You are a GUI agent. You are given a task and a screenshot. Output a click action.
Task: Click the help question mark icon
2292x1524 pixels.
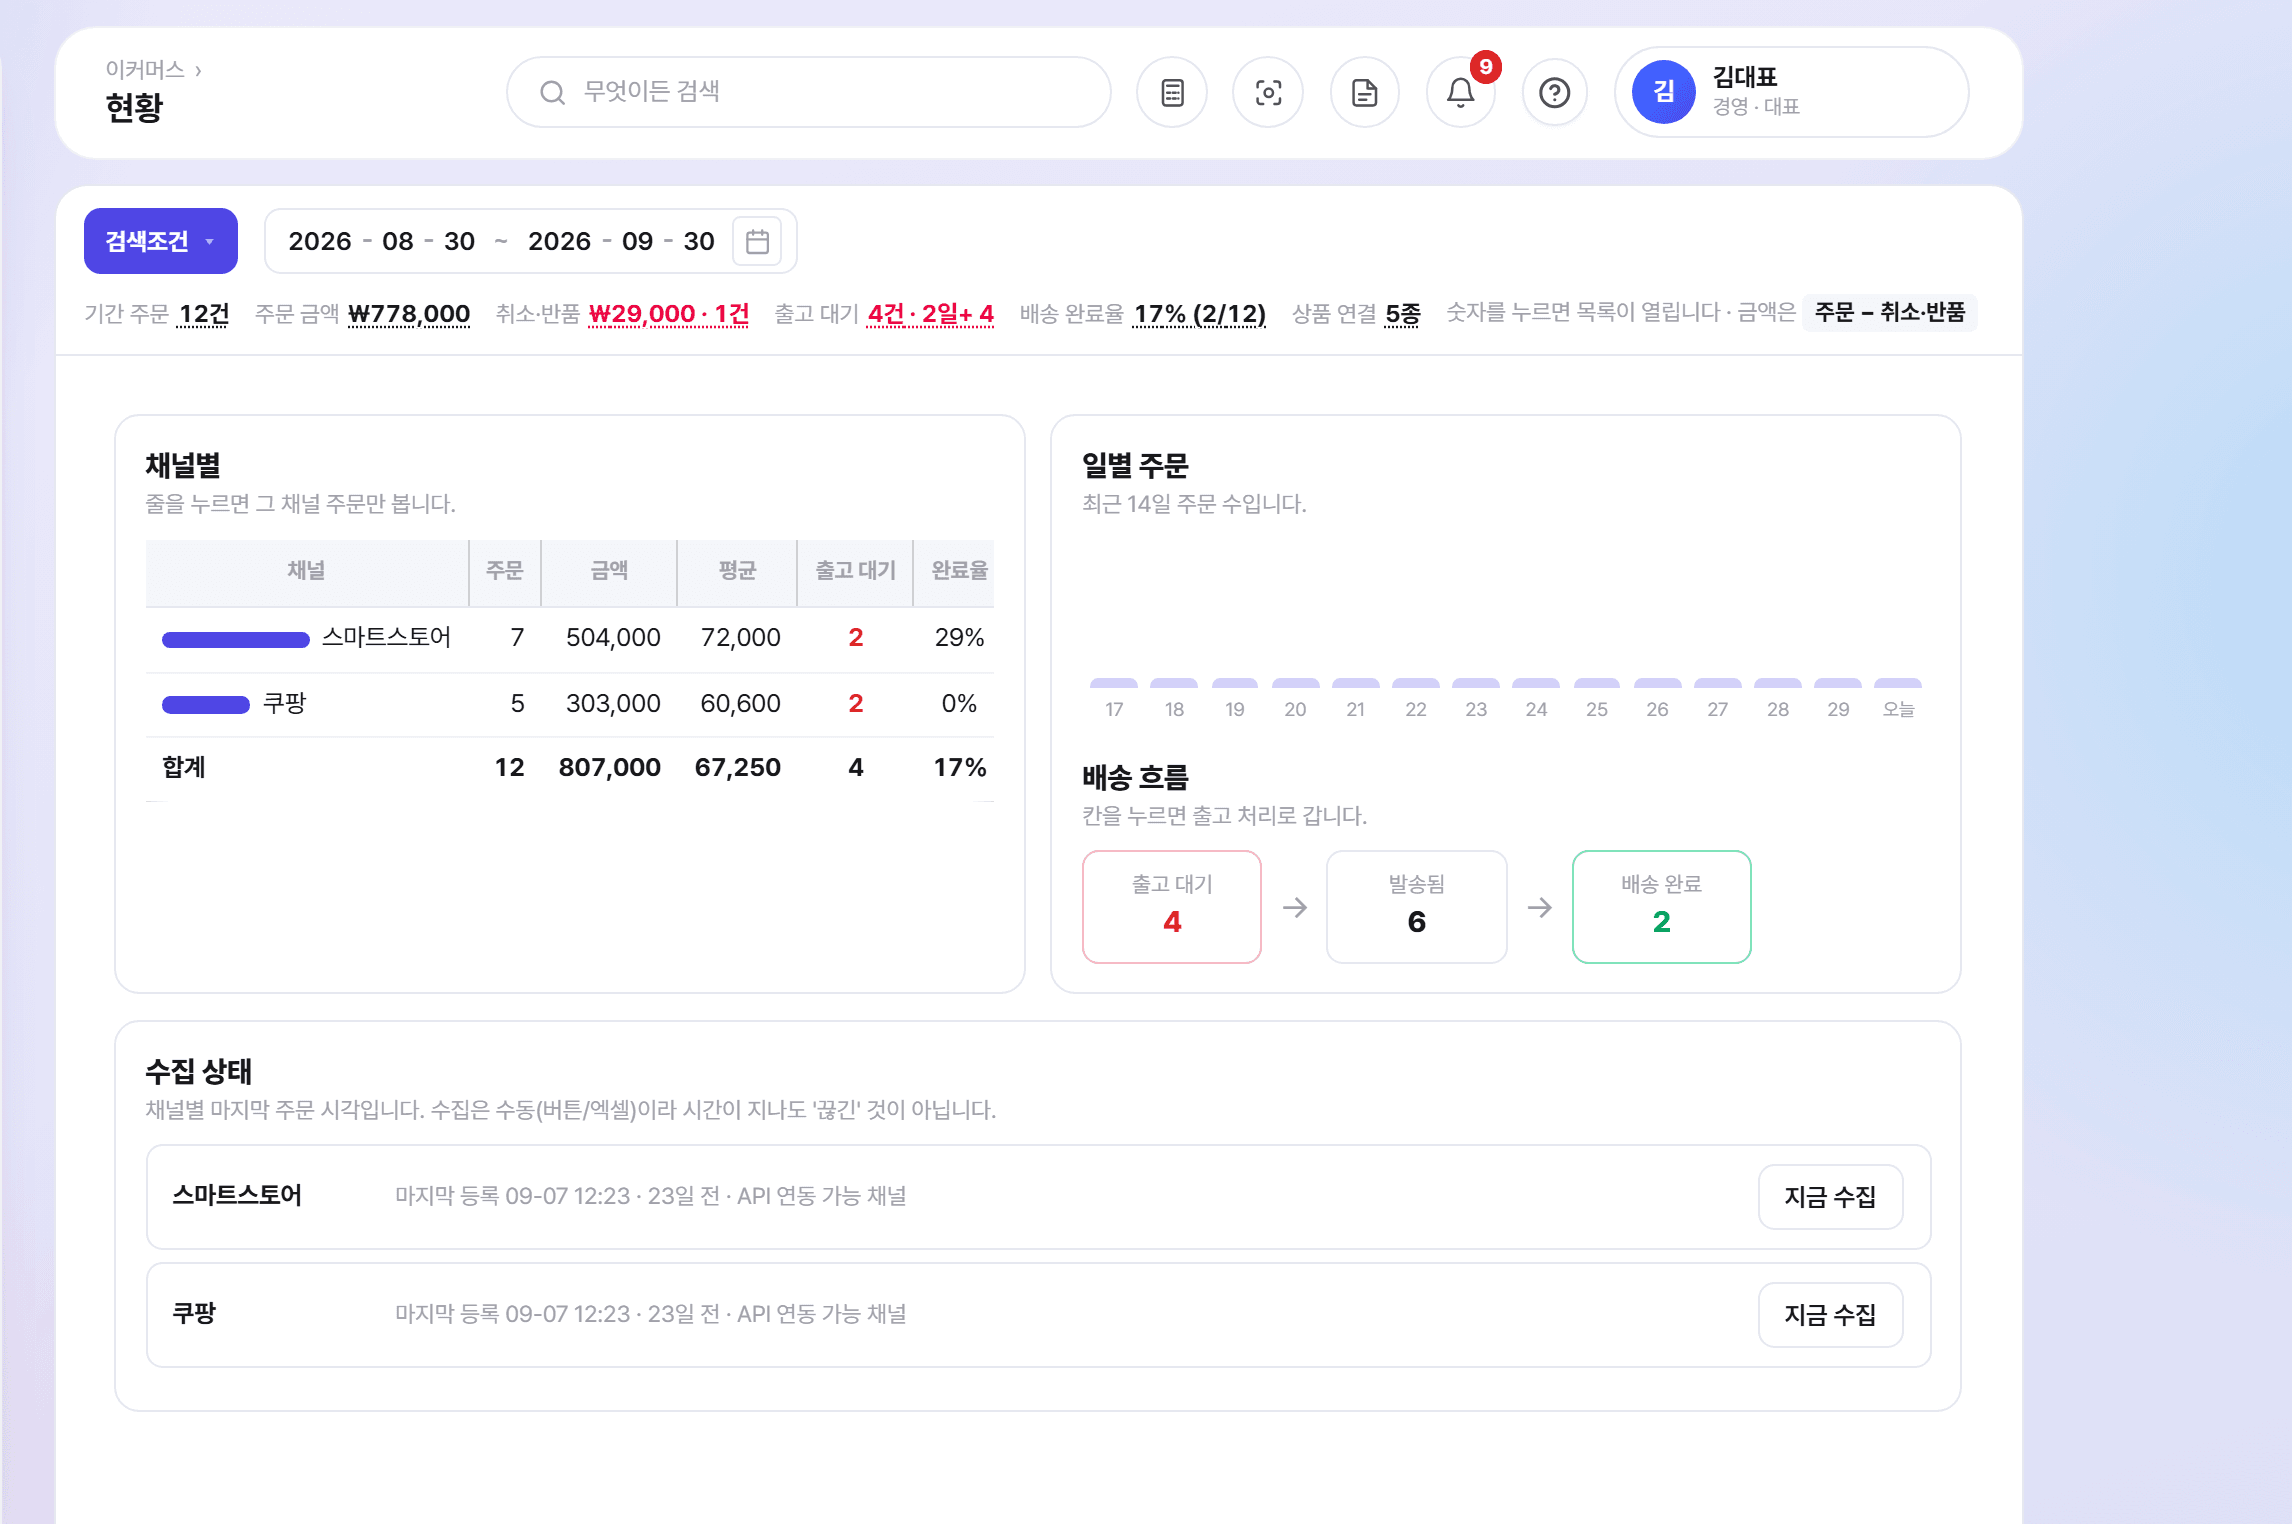pyautogui.click(x=1554, y=93)
